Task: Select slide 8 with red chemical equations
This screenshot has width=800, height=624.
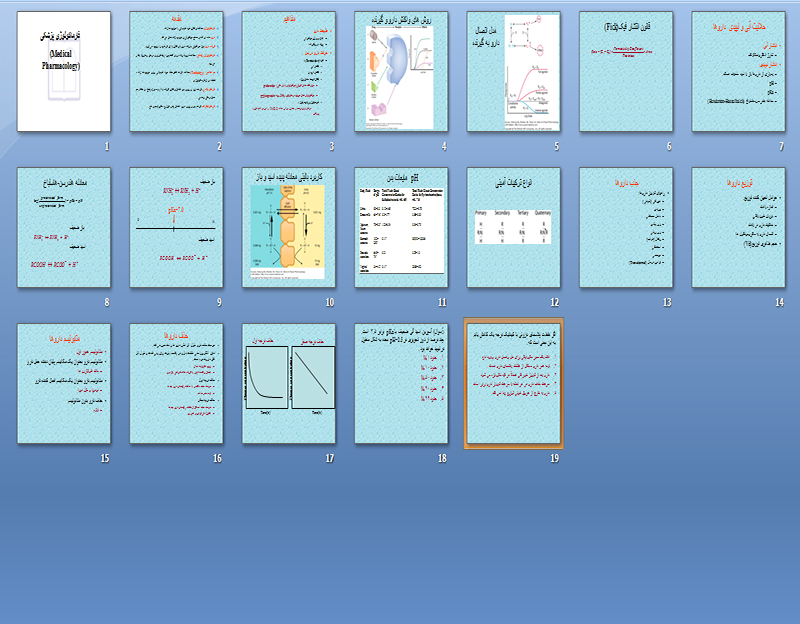Action: (x=64, y=228)
